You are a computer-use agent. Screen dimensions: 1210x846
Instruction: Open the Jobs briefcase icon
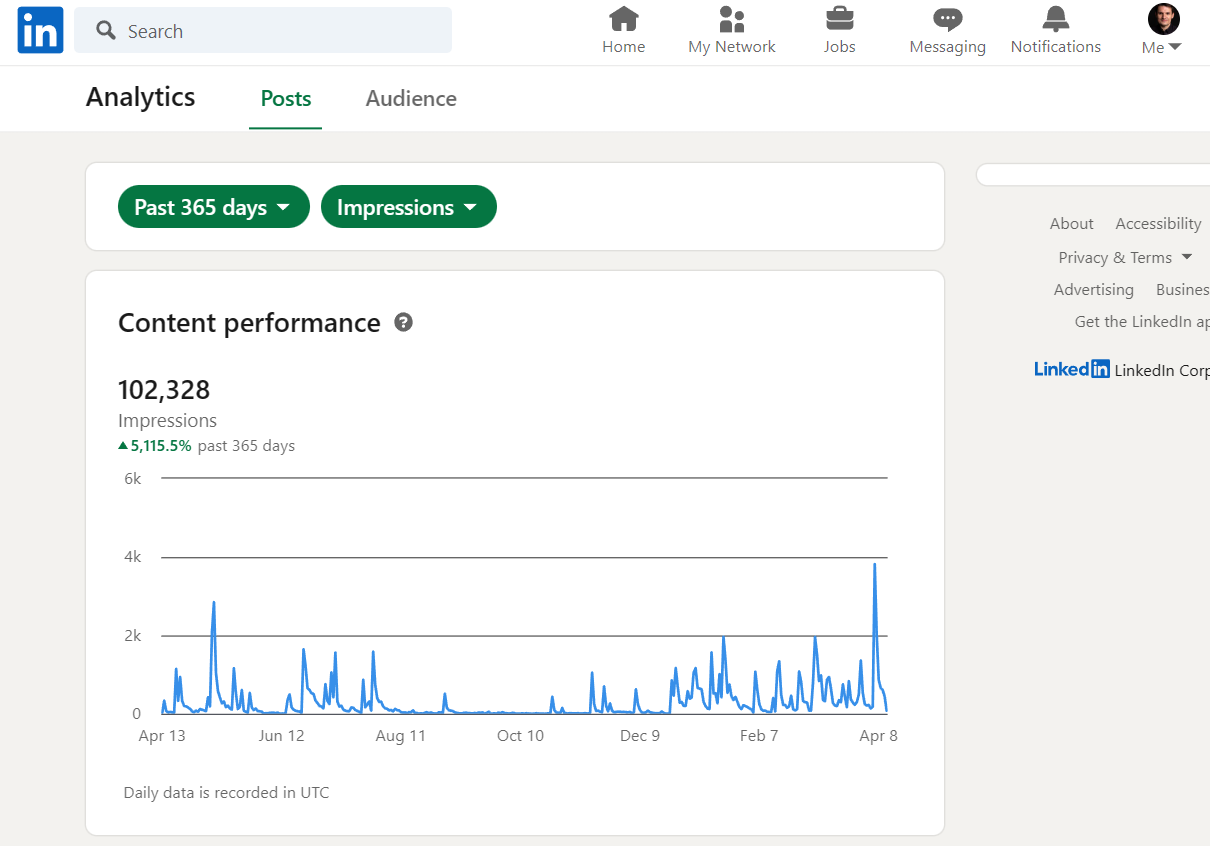click(839, 19)
